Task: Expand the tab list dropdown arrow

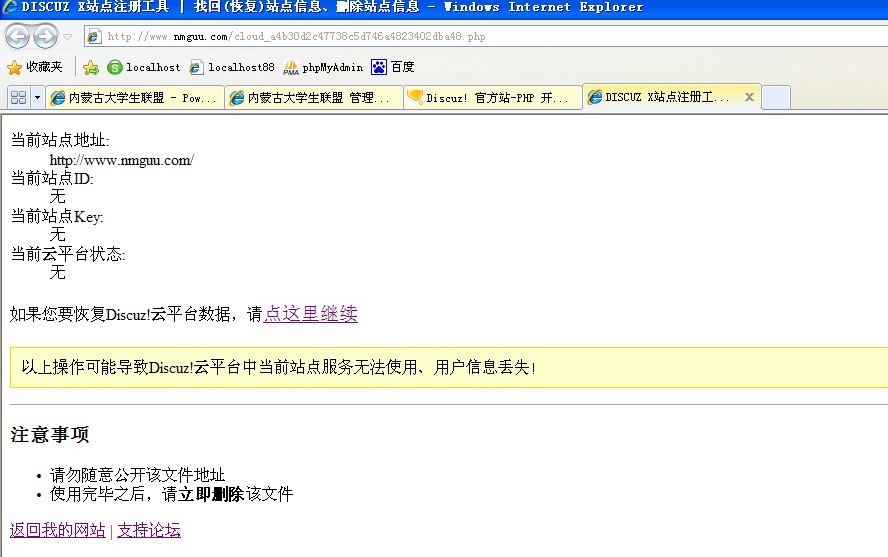Action: 37,97
